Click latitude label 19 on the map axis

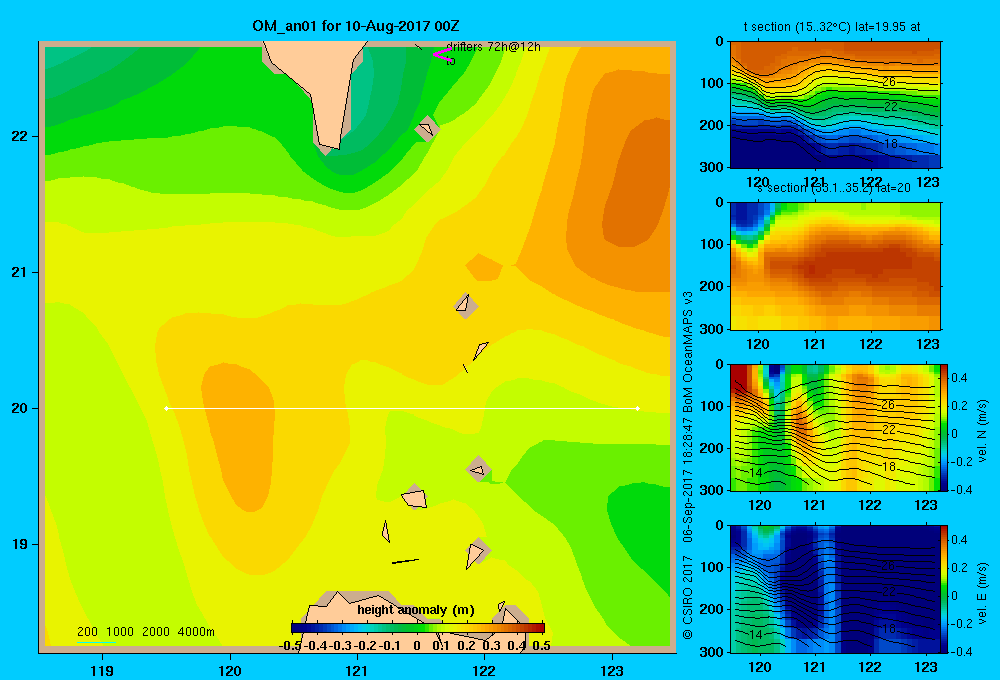pyautogui.click(x=20, y=544)
